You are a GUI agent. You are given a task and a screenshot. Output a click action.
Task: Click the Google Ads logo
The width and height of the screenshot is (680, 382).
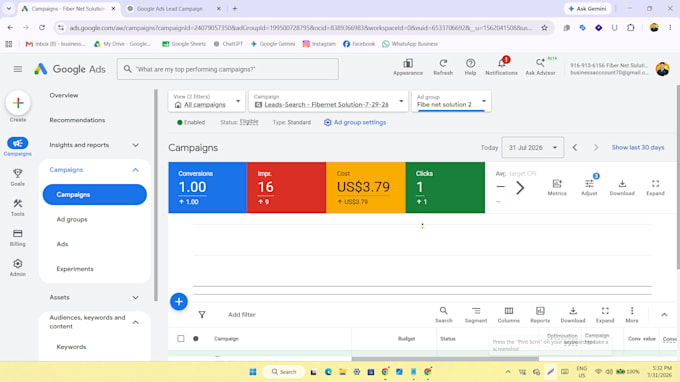click(x=70, y=69)
